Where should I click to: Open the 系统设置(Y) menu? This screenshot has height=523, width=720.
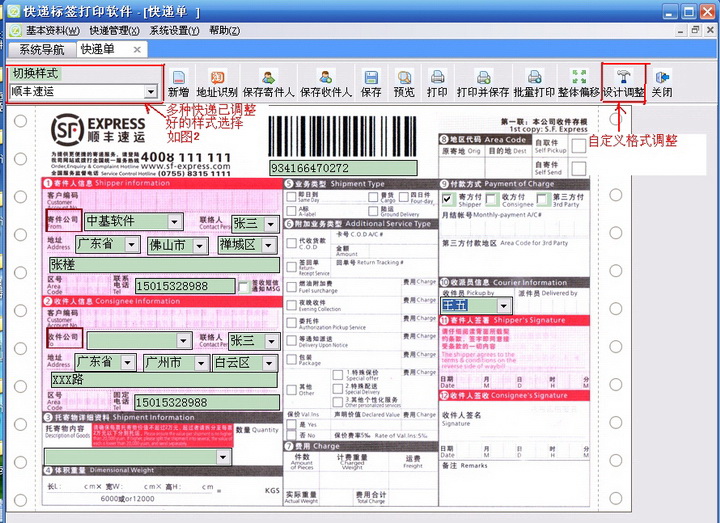(174, 31)
